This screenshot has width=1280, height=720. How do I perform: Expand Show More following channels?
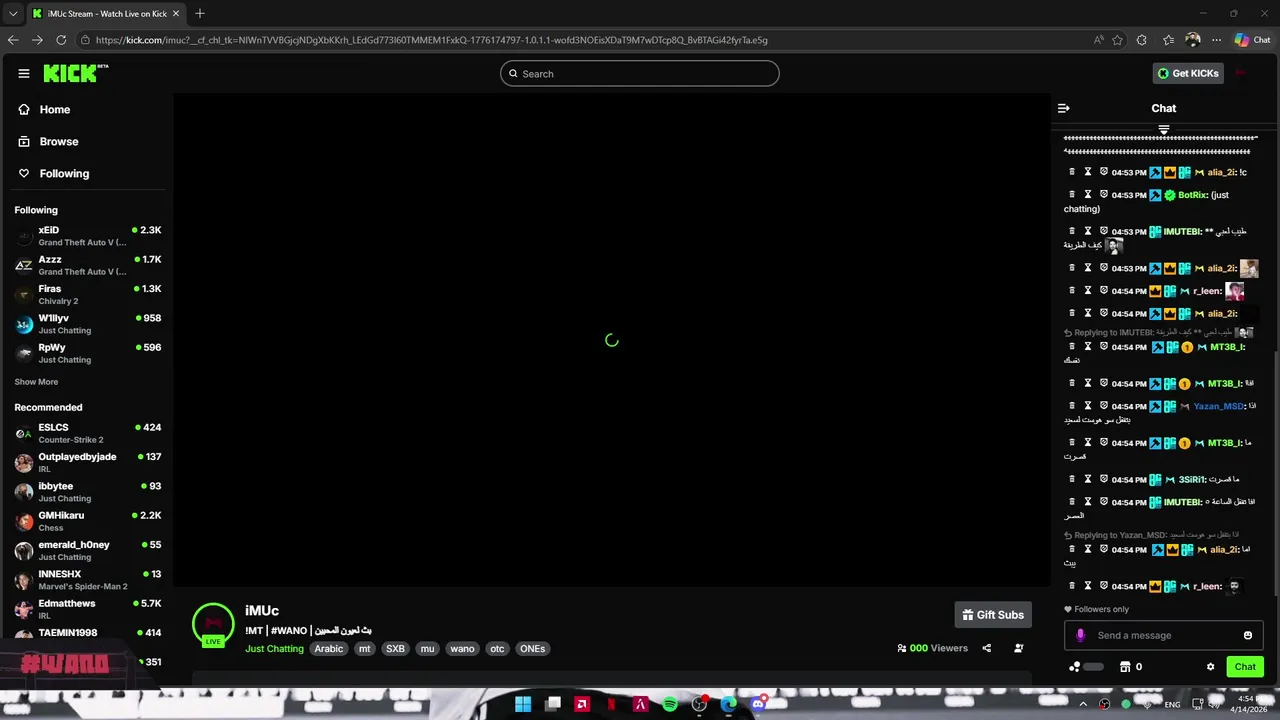tap(36, 382)
